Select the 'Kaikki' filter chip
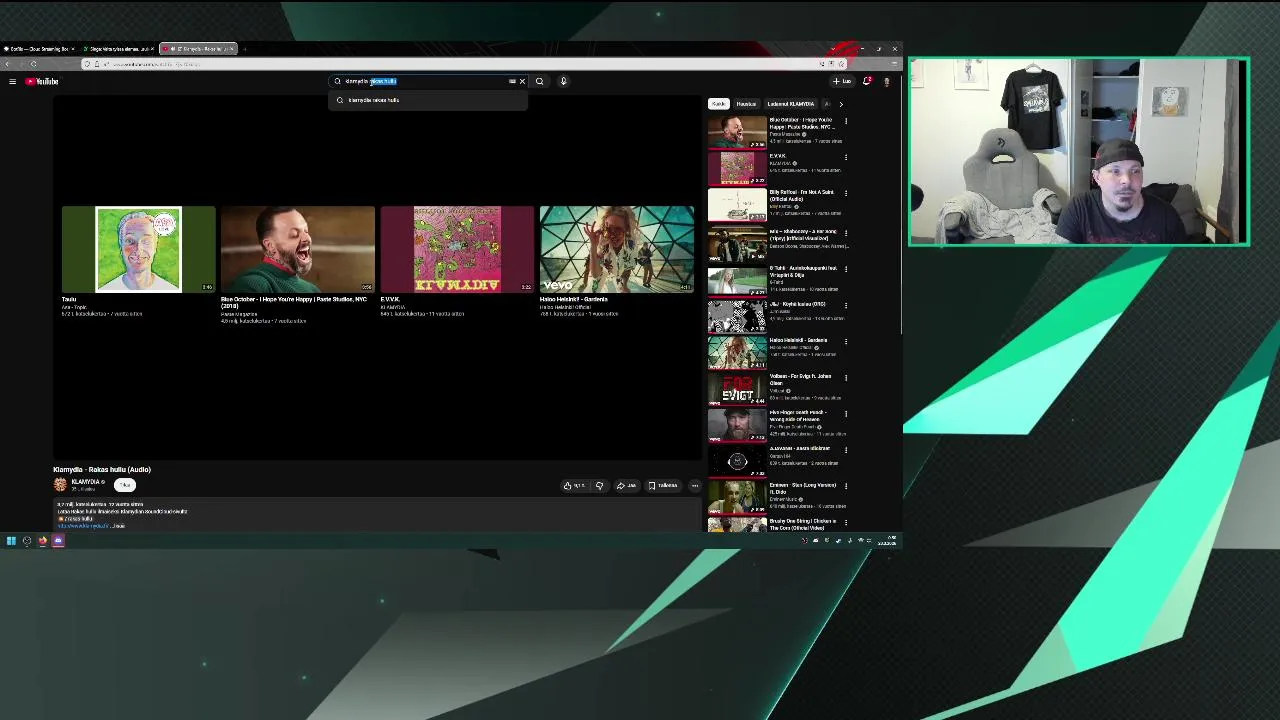1280x720 pixels. click(x=718, y=104)
